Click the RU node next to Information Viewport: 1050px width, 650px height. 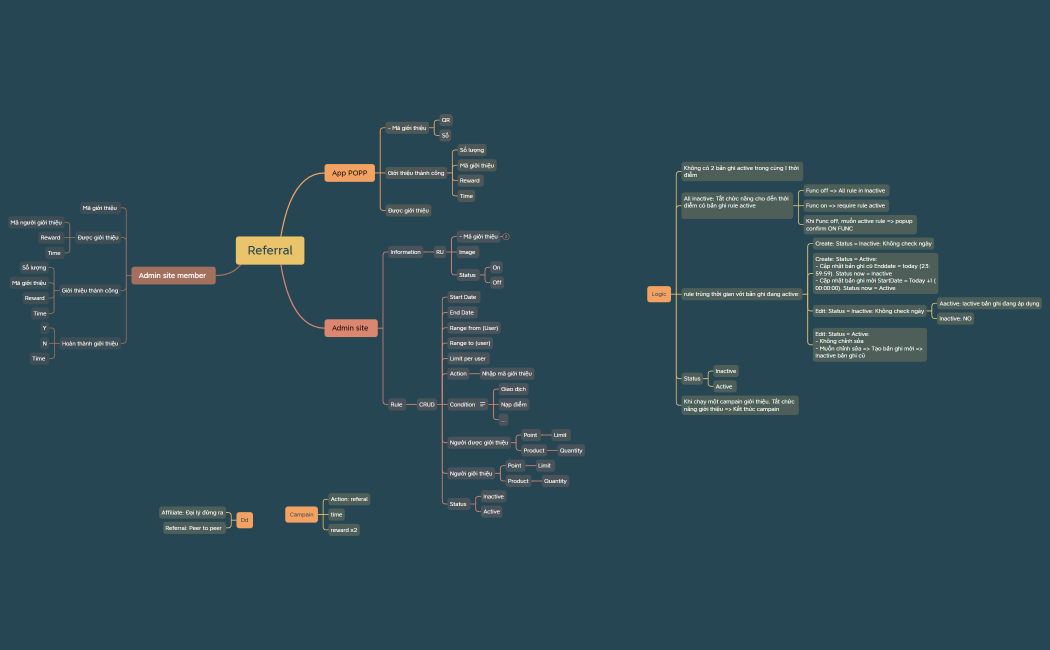439,252
